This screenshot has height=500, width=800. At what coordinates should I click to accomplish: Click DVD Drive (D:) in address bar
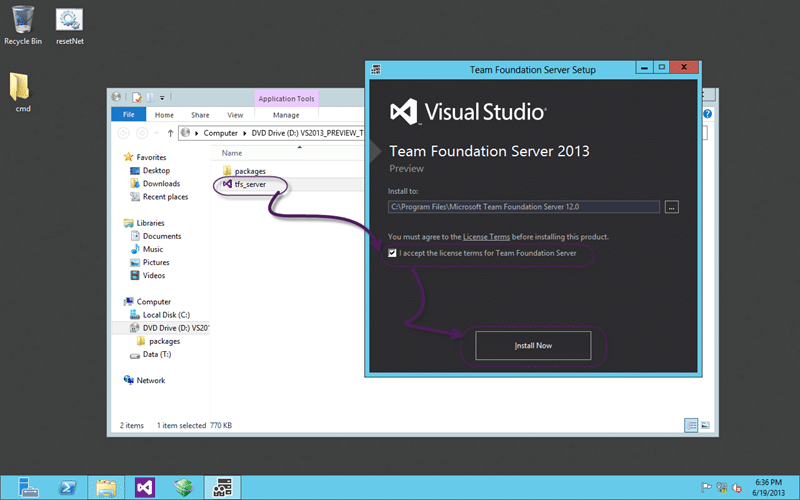pos(307,133)
